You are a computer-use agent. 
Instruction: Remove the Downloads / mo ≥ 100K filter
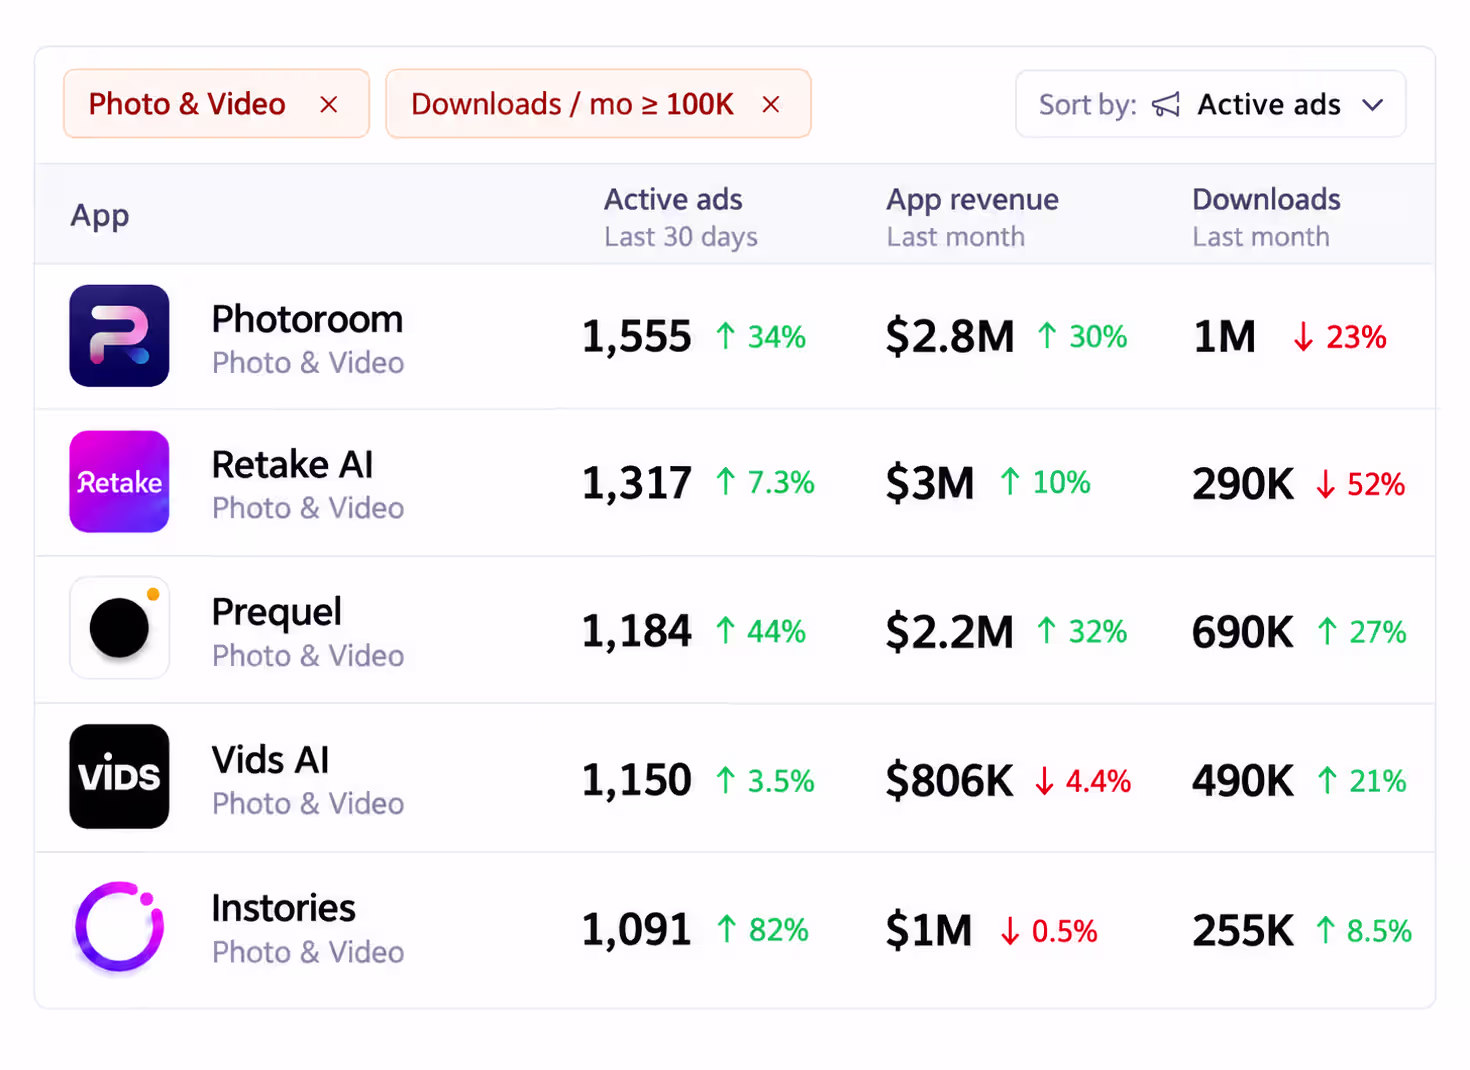[x=770, y=104]
